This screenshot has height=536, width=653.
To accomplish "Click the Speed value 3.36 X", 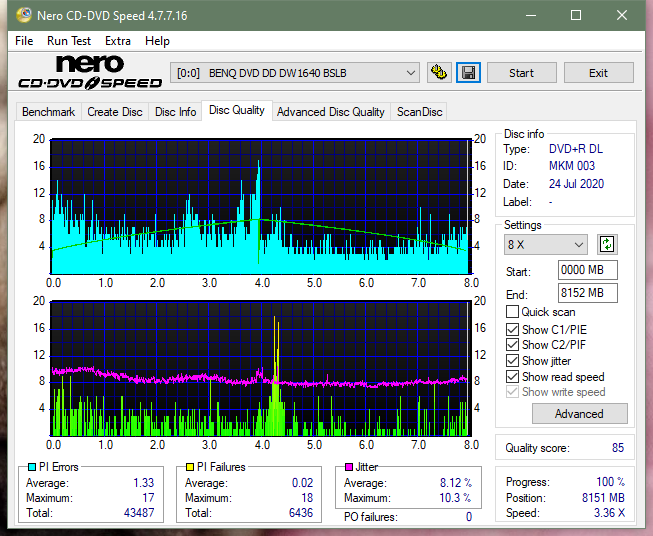I will (x=609, y=513).
